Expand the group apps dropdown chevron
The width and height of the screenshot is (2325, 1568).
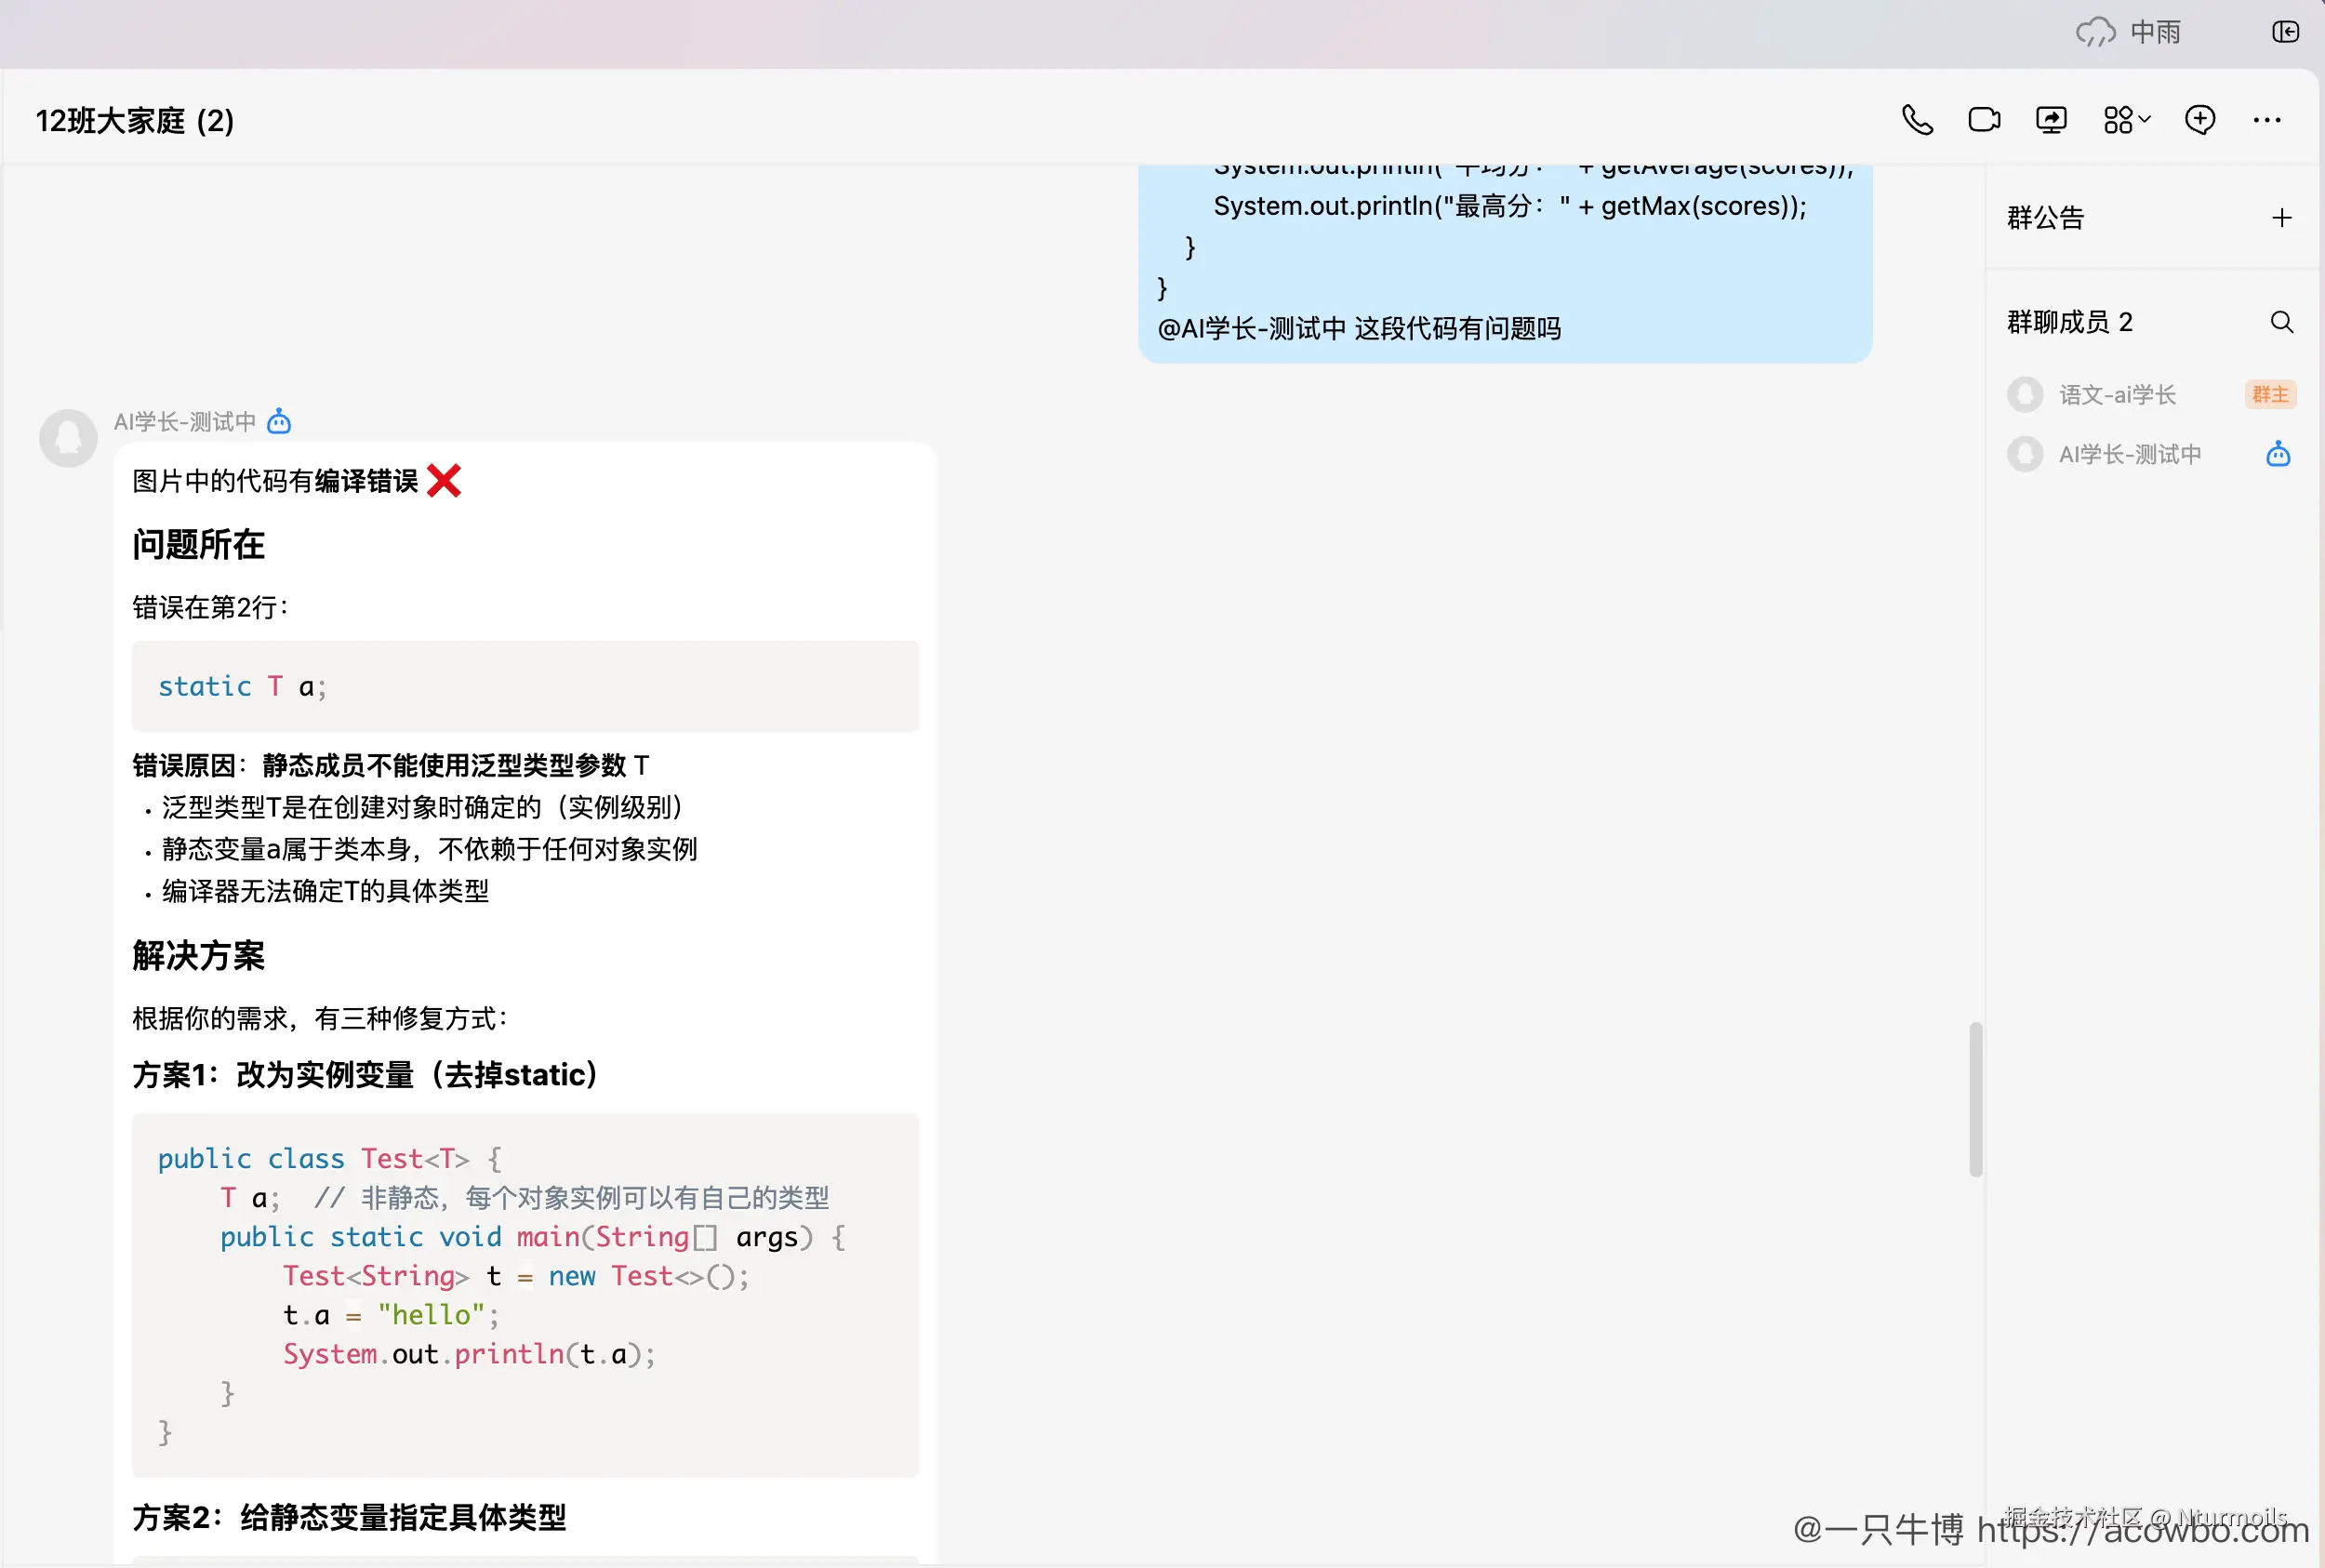tap(2145, 120)
